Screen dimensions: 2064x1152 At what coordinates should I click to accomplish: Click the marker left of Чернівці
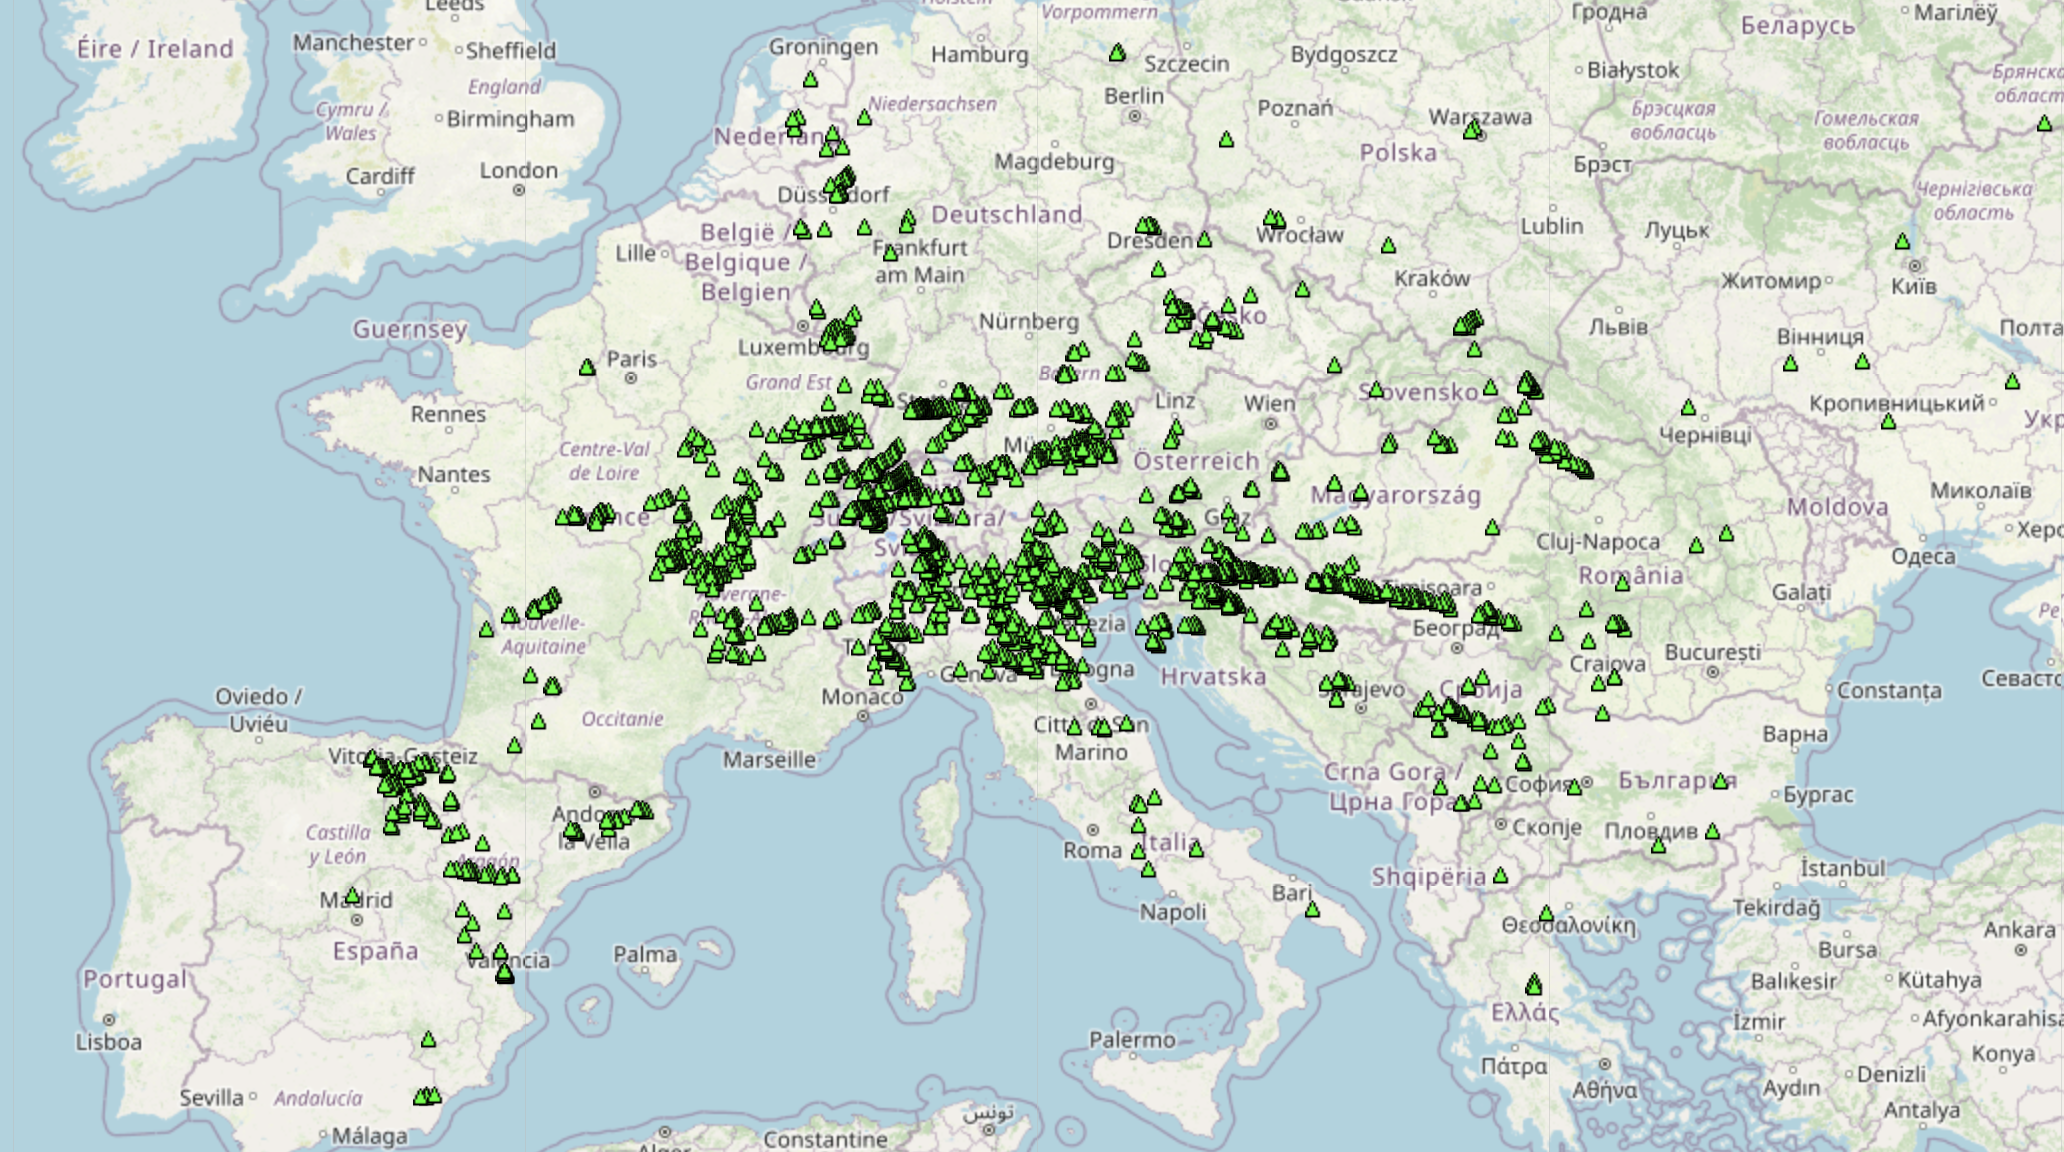pyautogui.click(x=1688, y=408)
